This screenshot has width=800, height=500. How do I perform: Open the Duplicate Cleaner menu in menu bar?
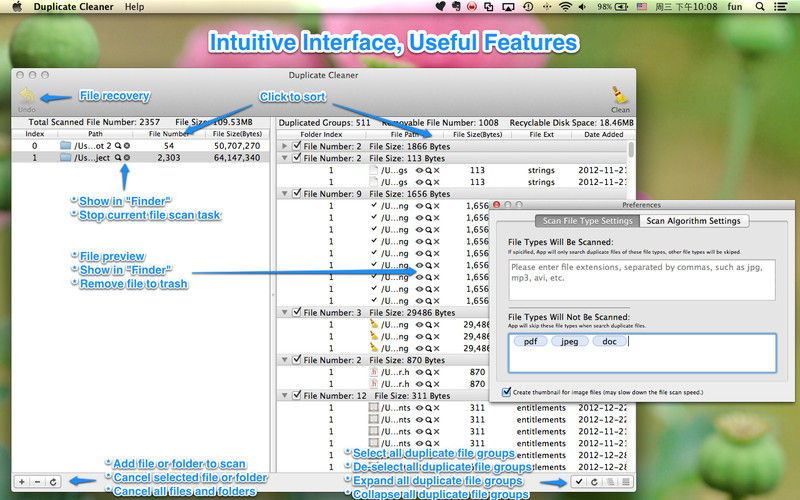pyautogui.click(x=73, y=7)
